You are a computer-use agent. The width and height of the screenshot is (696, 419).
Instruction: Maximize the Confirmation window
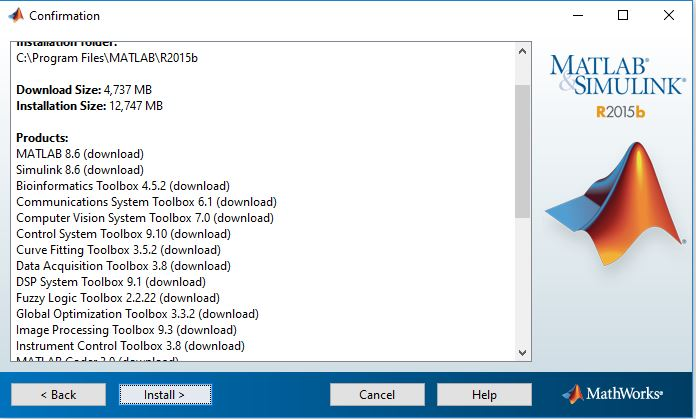coord(623,16)
